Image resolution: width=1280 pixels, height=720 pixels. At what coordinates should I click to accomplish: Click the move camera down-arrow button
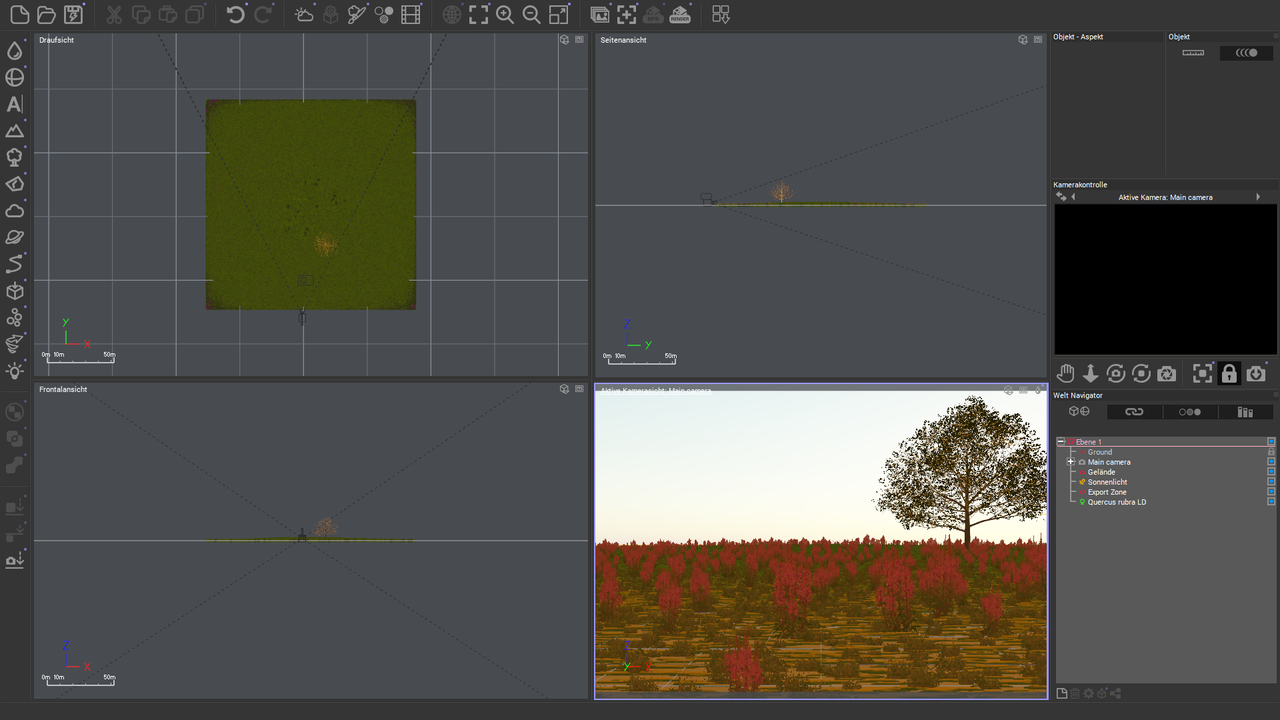[x=1091, y=373]
